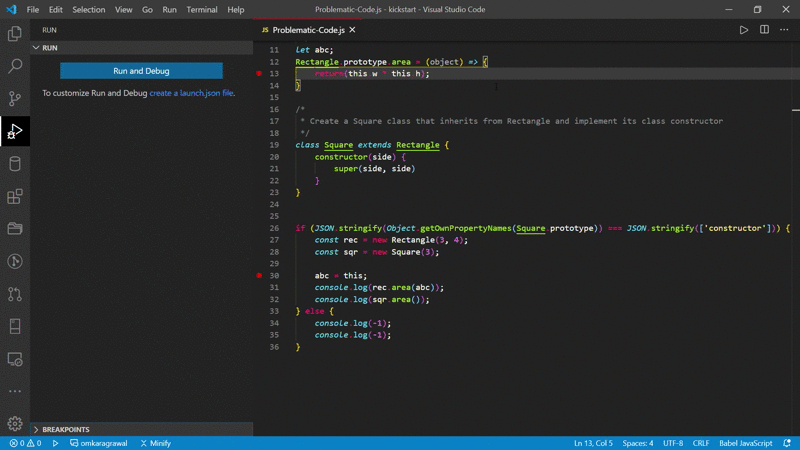The width and height of the screenshot is (800, 450).
Task: Open the Explorer view in activity bar
Action: [x=15, y=34]
